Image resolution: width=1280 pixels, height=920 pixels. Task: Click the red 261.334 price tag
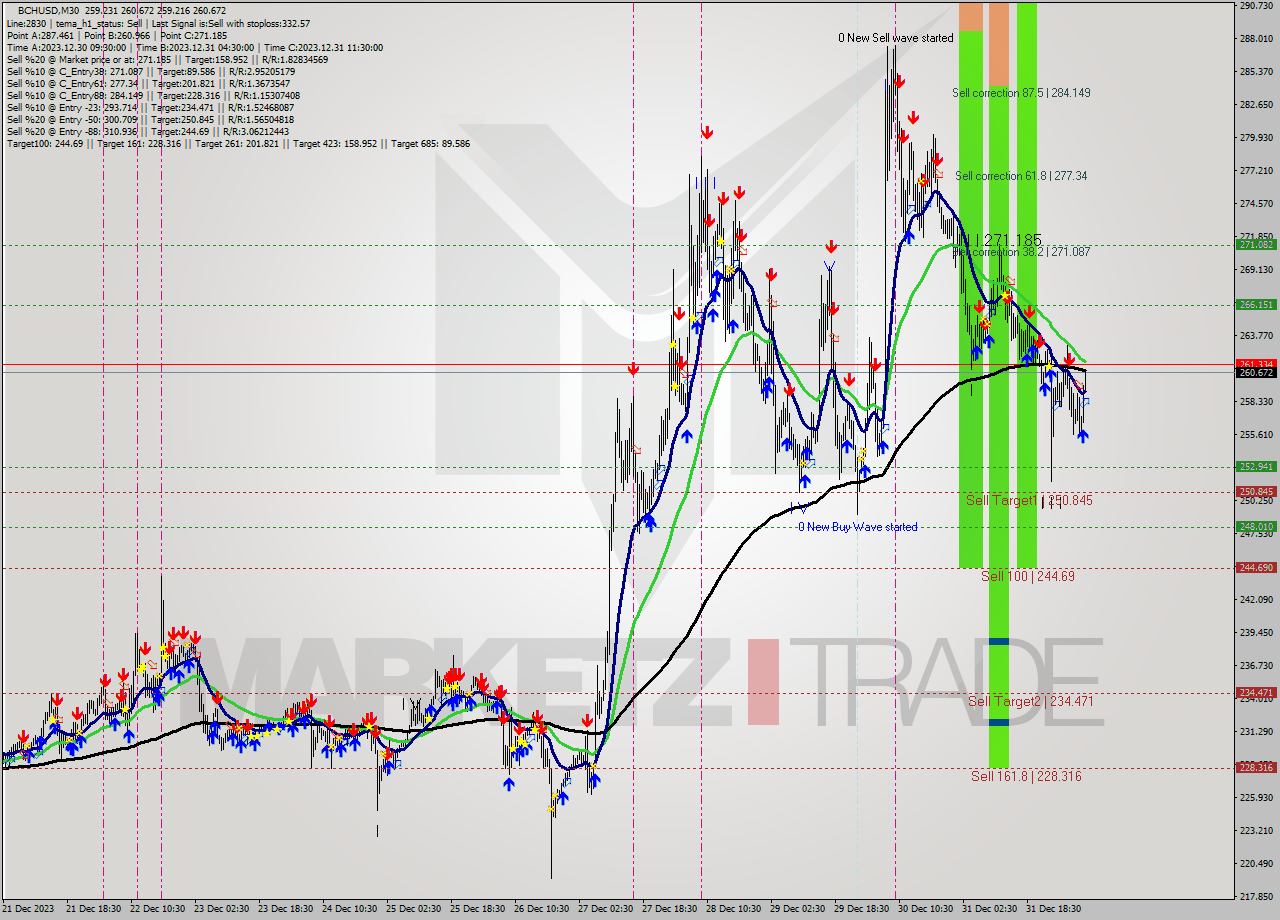coord(1256,364)
